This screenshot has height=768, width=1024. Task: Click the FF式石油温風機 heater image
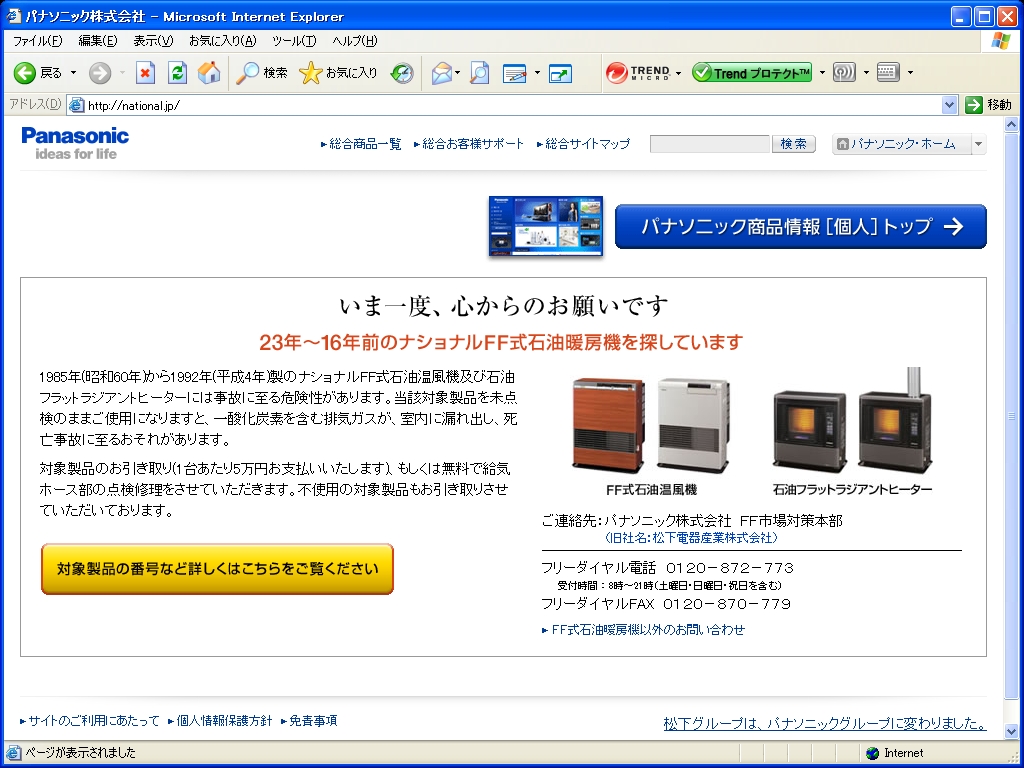pyautogui.click(x=651, y=424)
